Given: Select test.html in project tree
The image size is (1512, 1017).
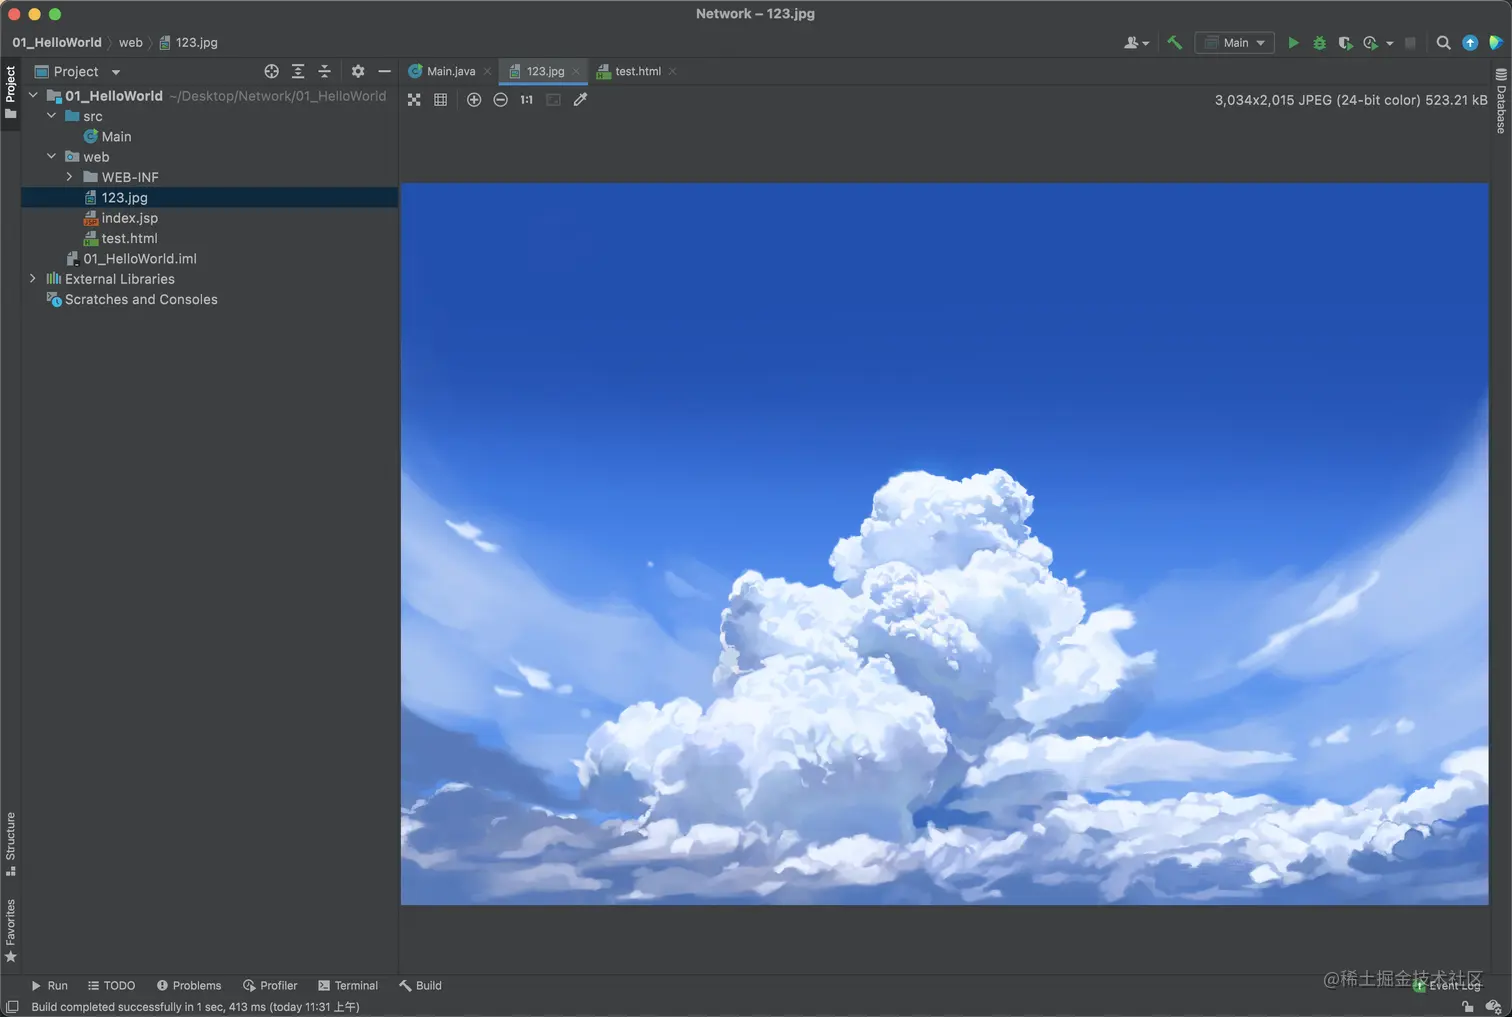Looking at the screenshot, I should pos(129,239).
